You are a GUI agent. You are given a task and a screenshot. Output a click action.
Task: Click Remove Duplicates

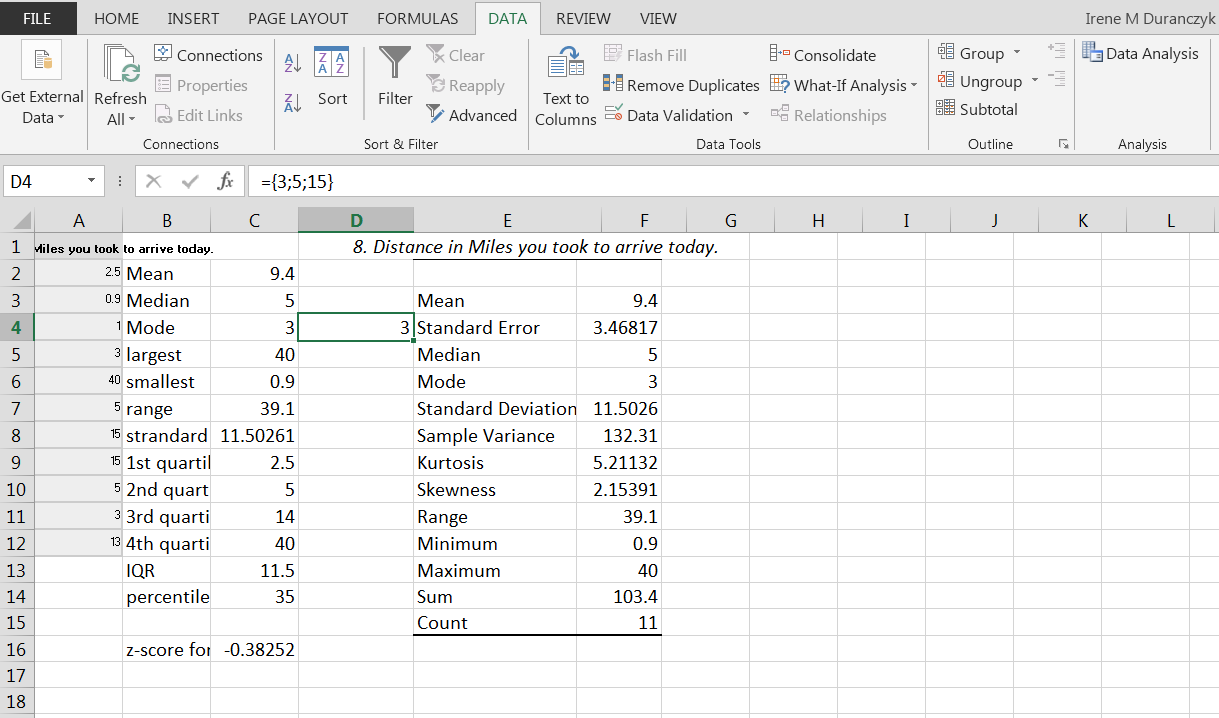click(x=682, y=85)
